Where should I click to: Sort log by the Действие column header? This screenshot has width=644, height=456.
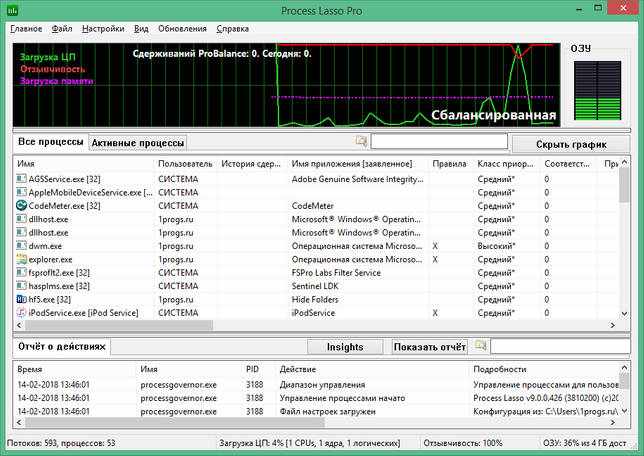[x=373, y=369]
